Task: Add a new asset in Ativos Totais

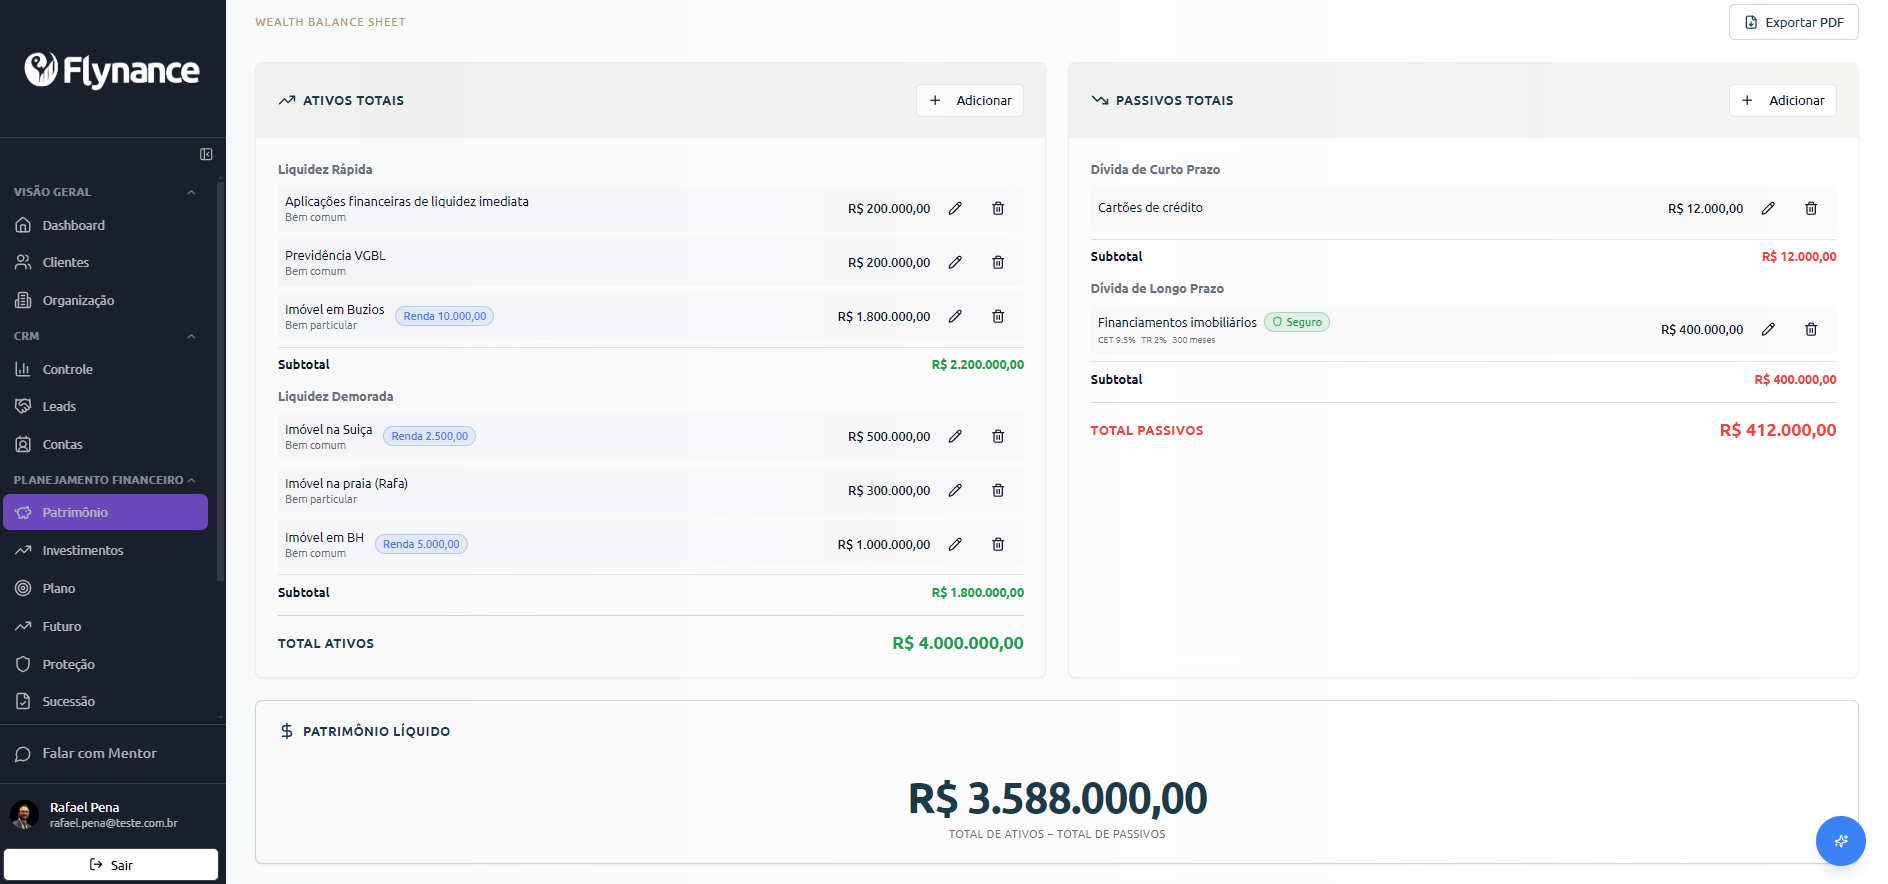Action: point(970,100)
